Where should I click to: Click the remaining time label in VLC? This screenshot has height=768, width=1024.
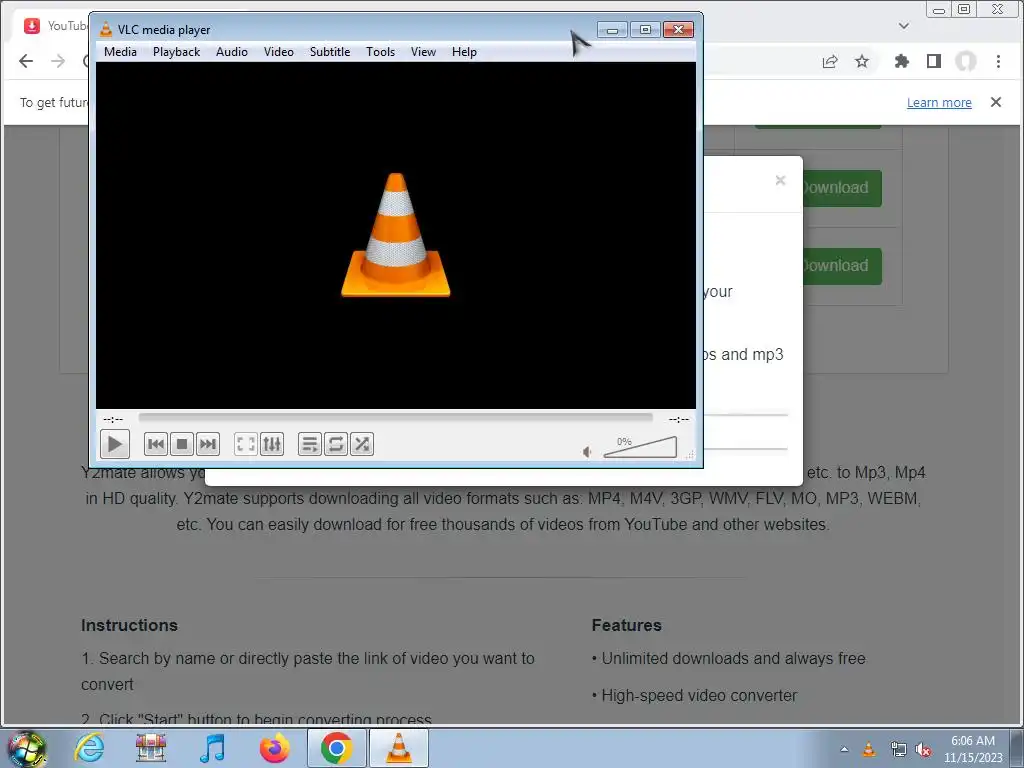click(679, 419)
